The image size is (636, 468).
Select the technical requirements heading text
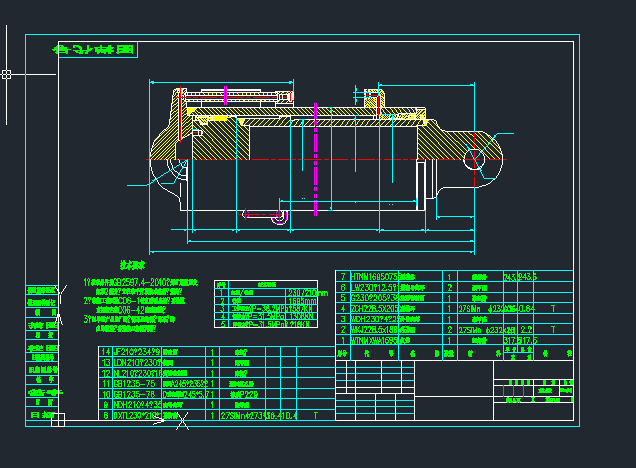coord(133,266)
